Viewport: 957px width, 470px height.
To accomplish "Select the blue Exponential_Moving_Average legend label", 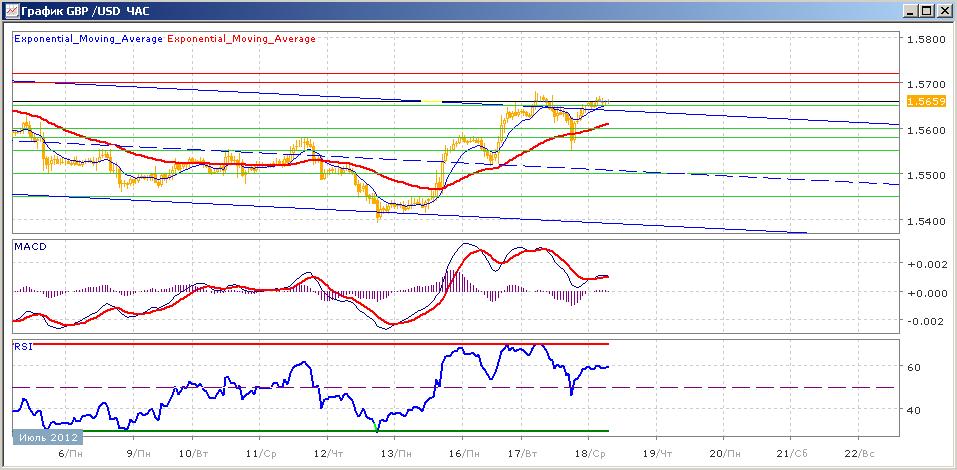I will 88,39.
